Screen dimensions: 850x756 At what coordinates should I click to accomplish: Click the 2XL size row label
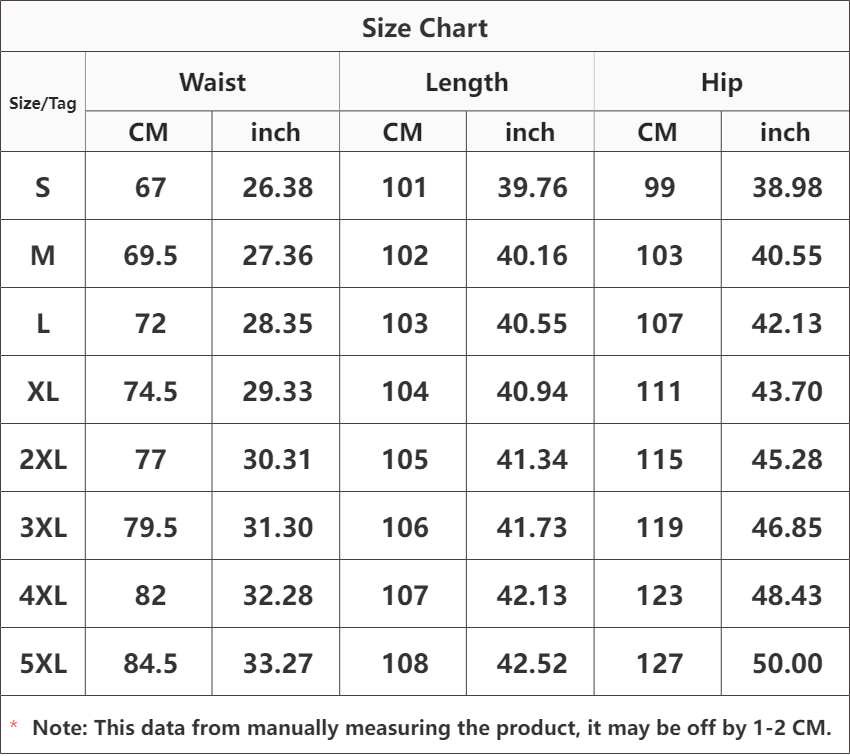pyautogui.click(x=43, y=460)
